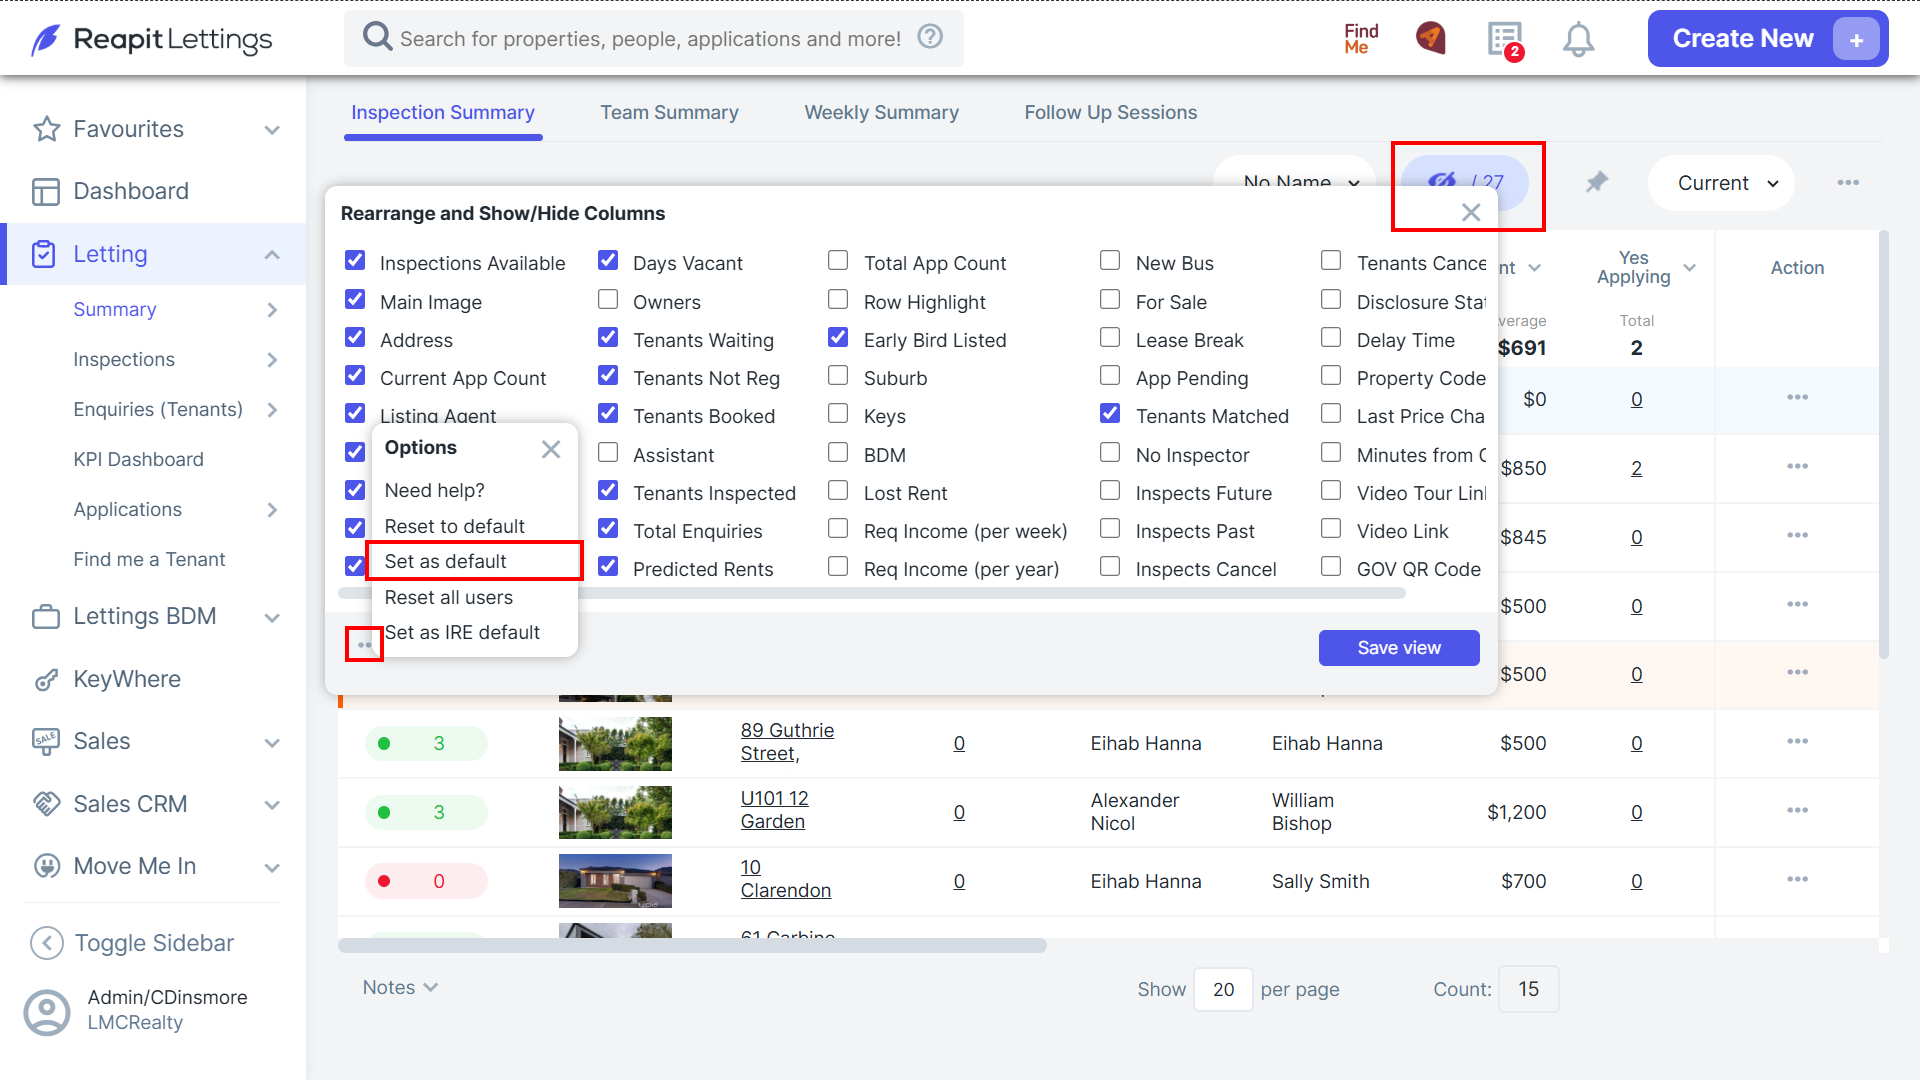Open the Current view dropdown
This screenshot has height=1080, width=1920.
point(1721,183)
